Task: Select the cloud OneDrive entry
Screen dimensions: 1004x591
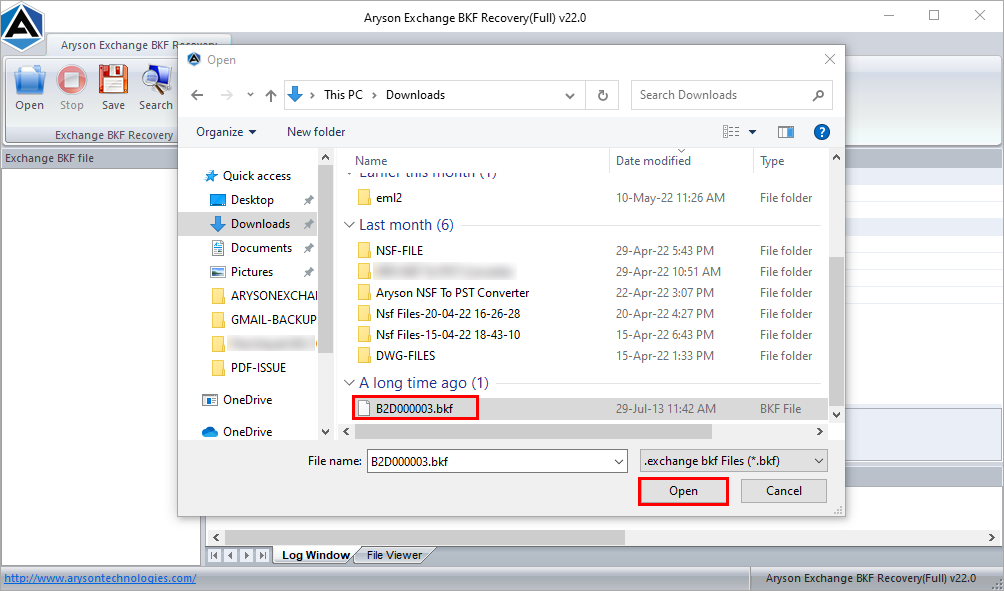Action: (x=237, y=432)
